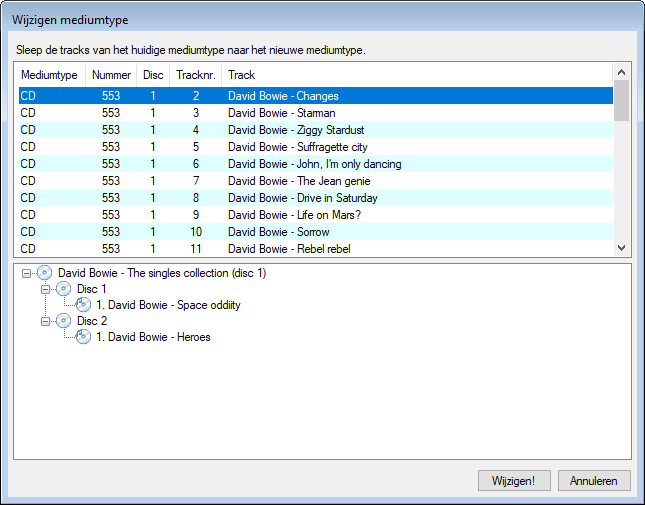Image resolution: width=645 pixels, height=505 pixels.
Task: Select the row David Bowie - Life on Mars?
Action: pos(316,215)
